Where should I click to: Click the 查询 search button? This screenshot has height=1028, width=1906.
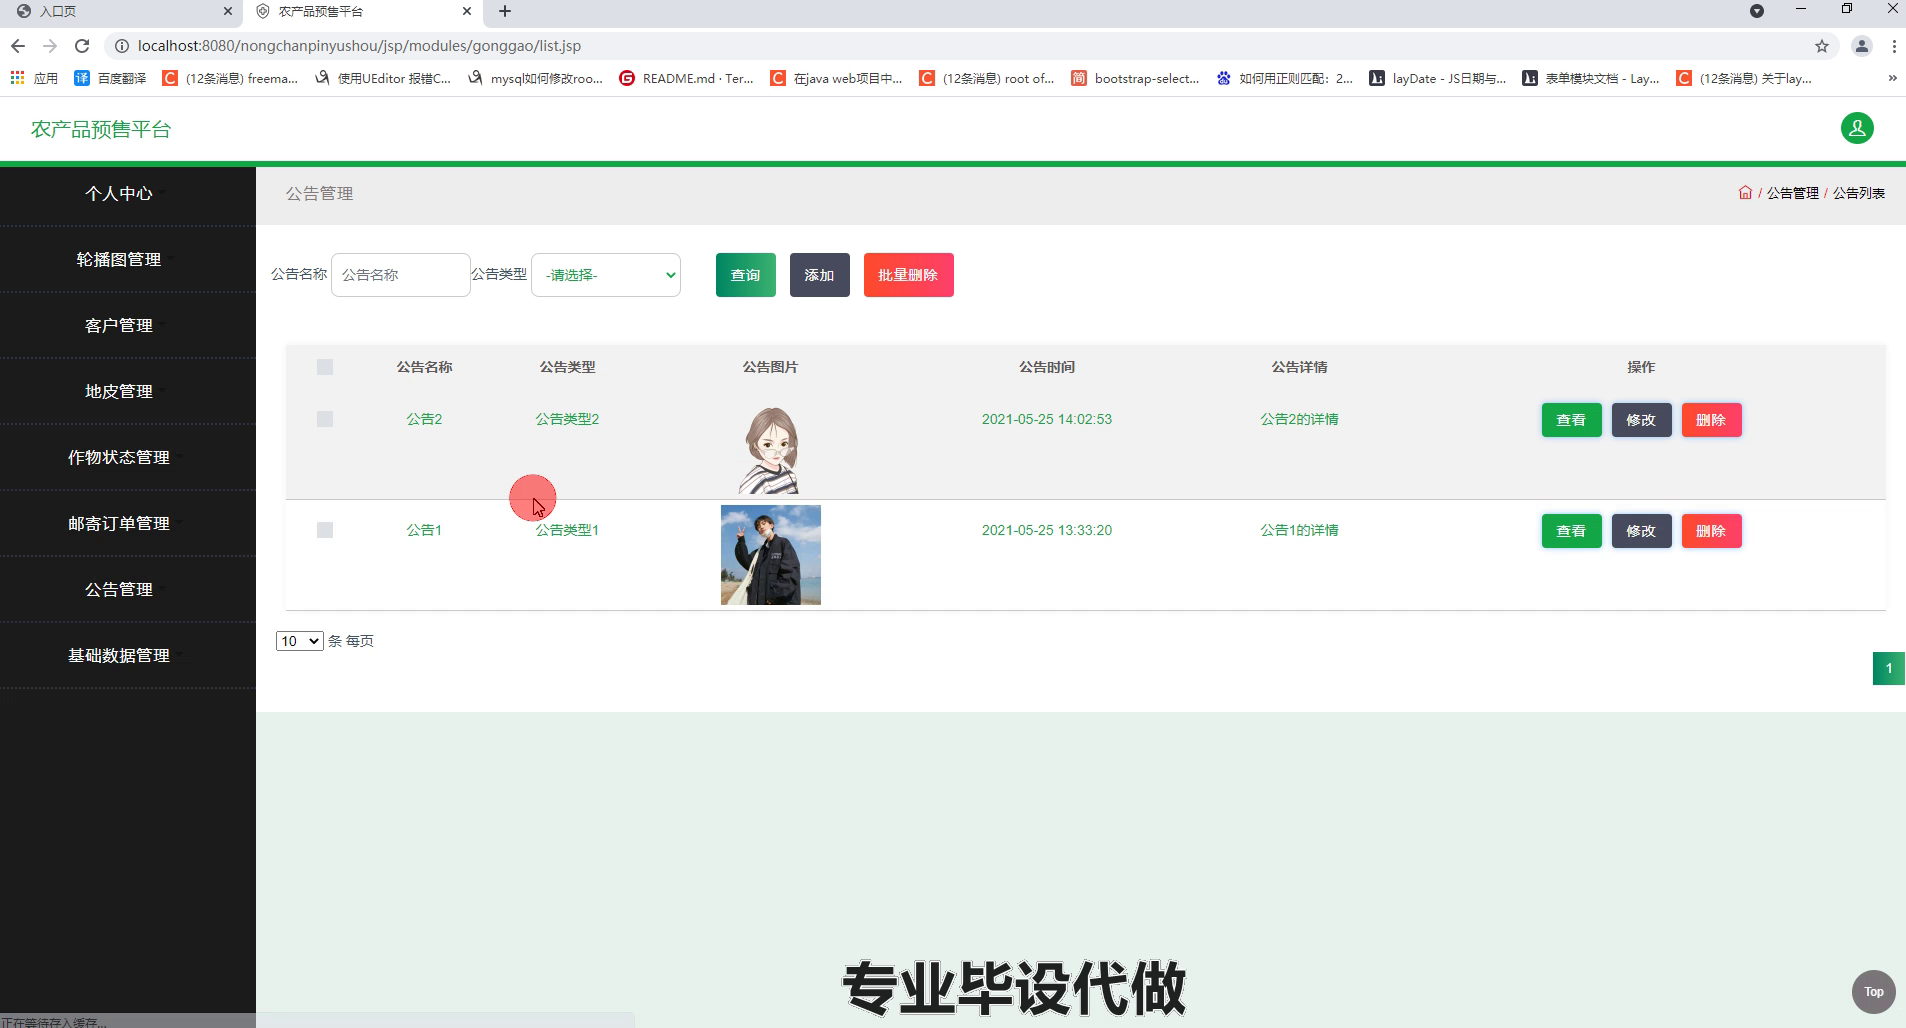(x=745, y=275)
